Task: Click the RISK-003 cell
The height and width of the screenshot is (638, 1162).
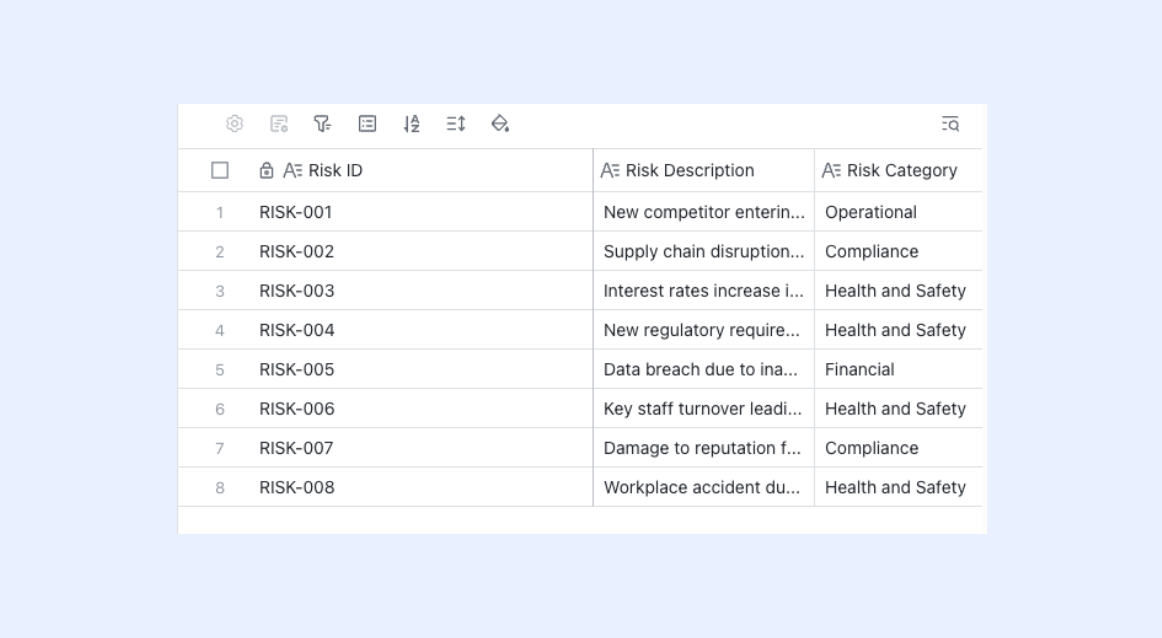Action: coord(422,290)
